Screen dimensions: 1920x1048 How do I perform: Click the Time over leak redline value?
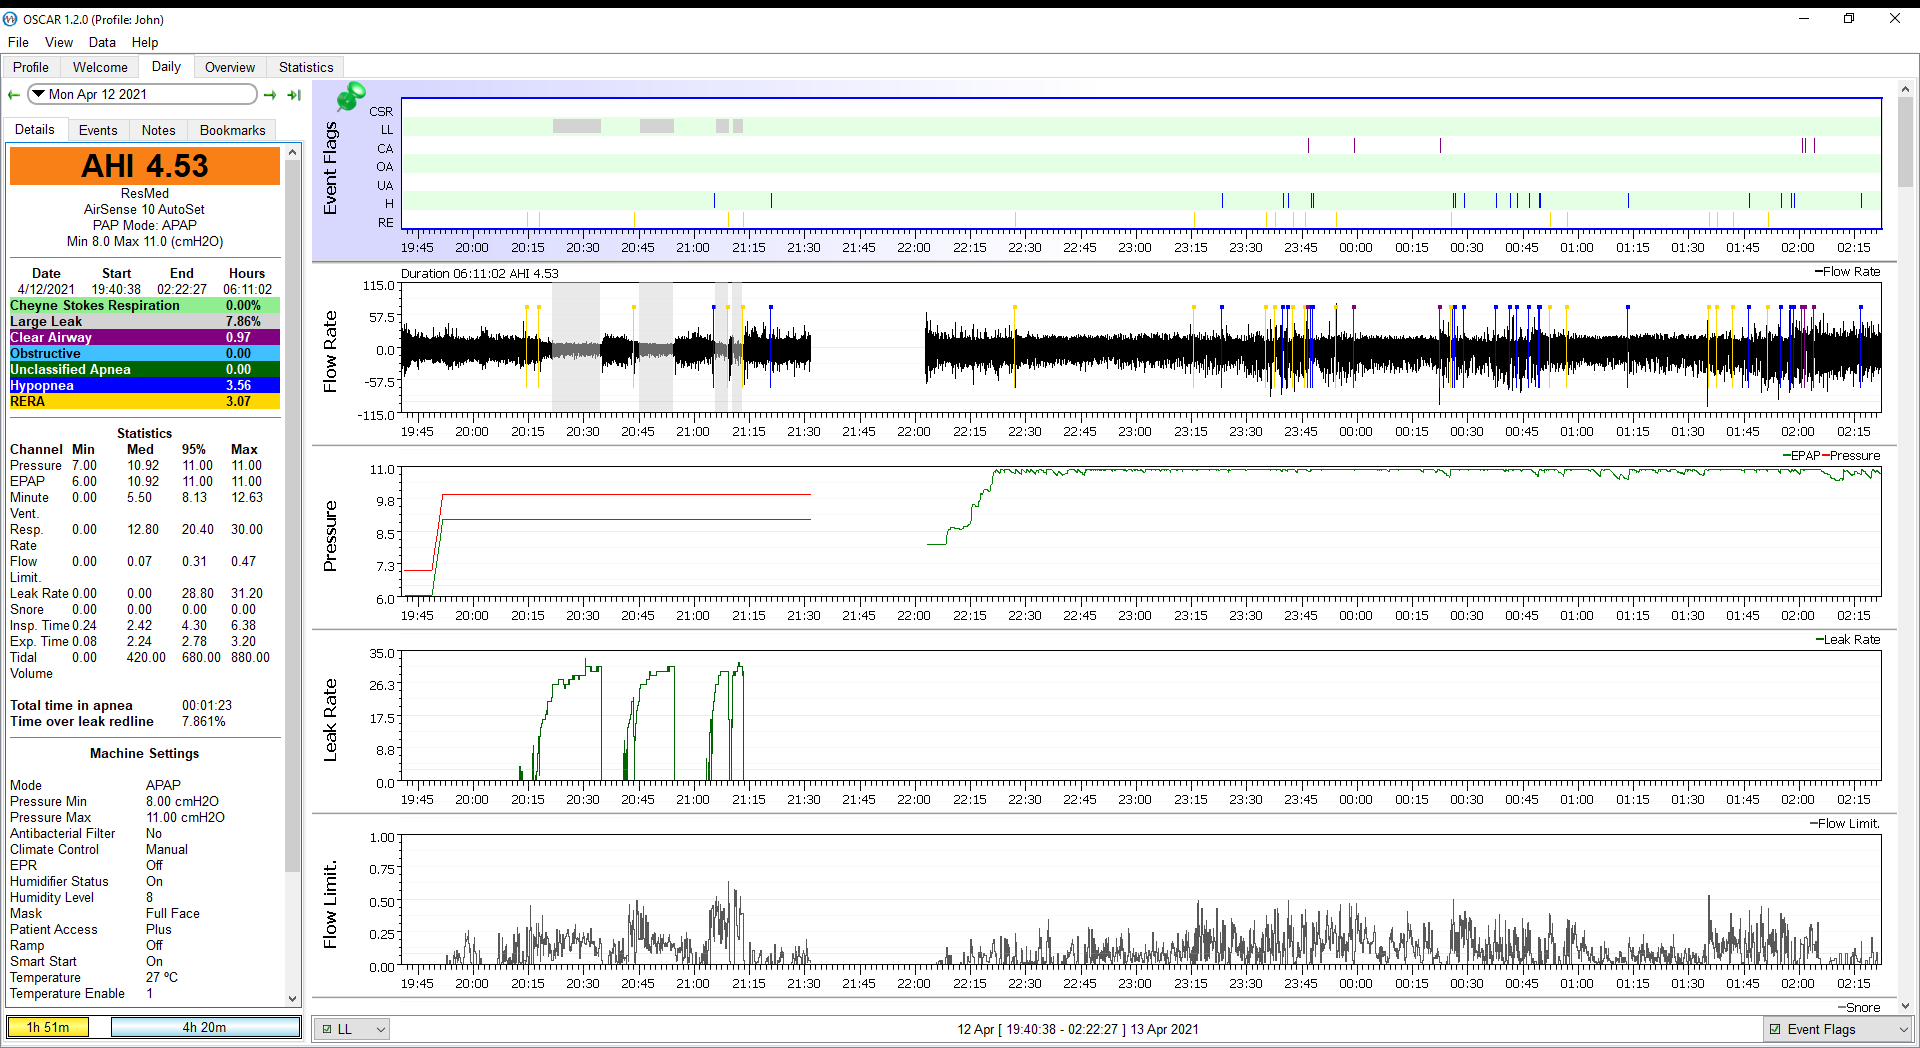click(x=204, y=721)
